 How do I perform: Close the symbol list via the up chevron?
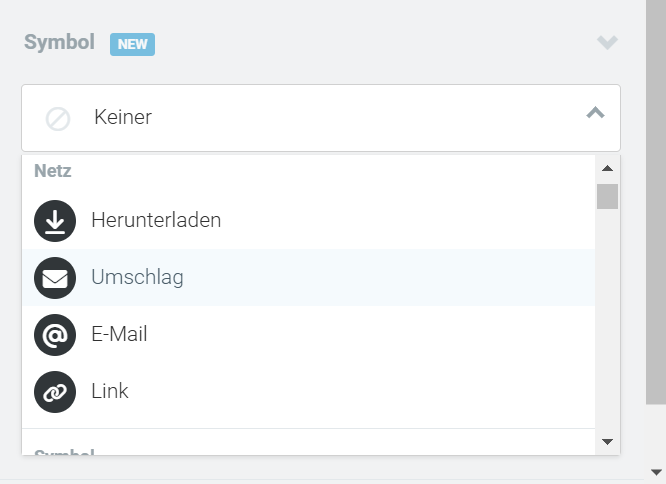point(595,113)
